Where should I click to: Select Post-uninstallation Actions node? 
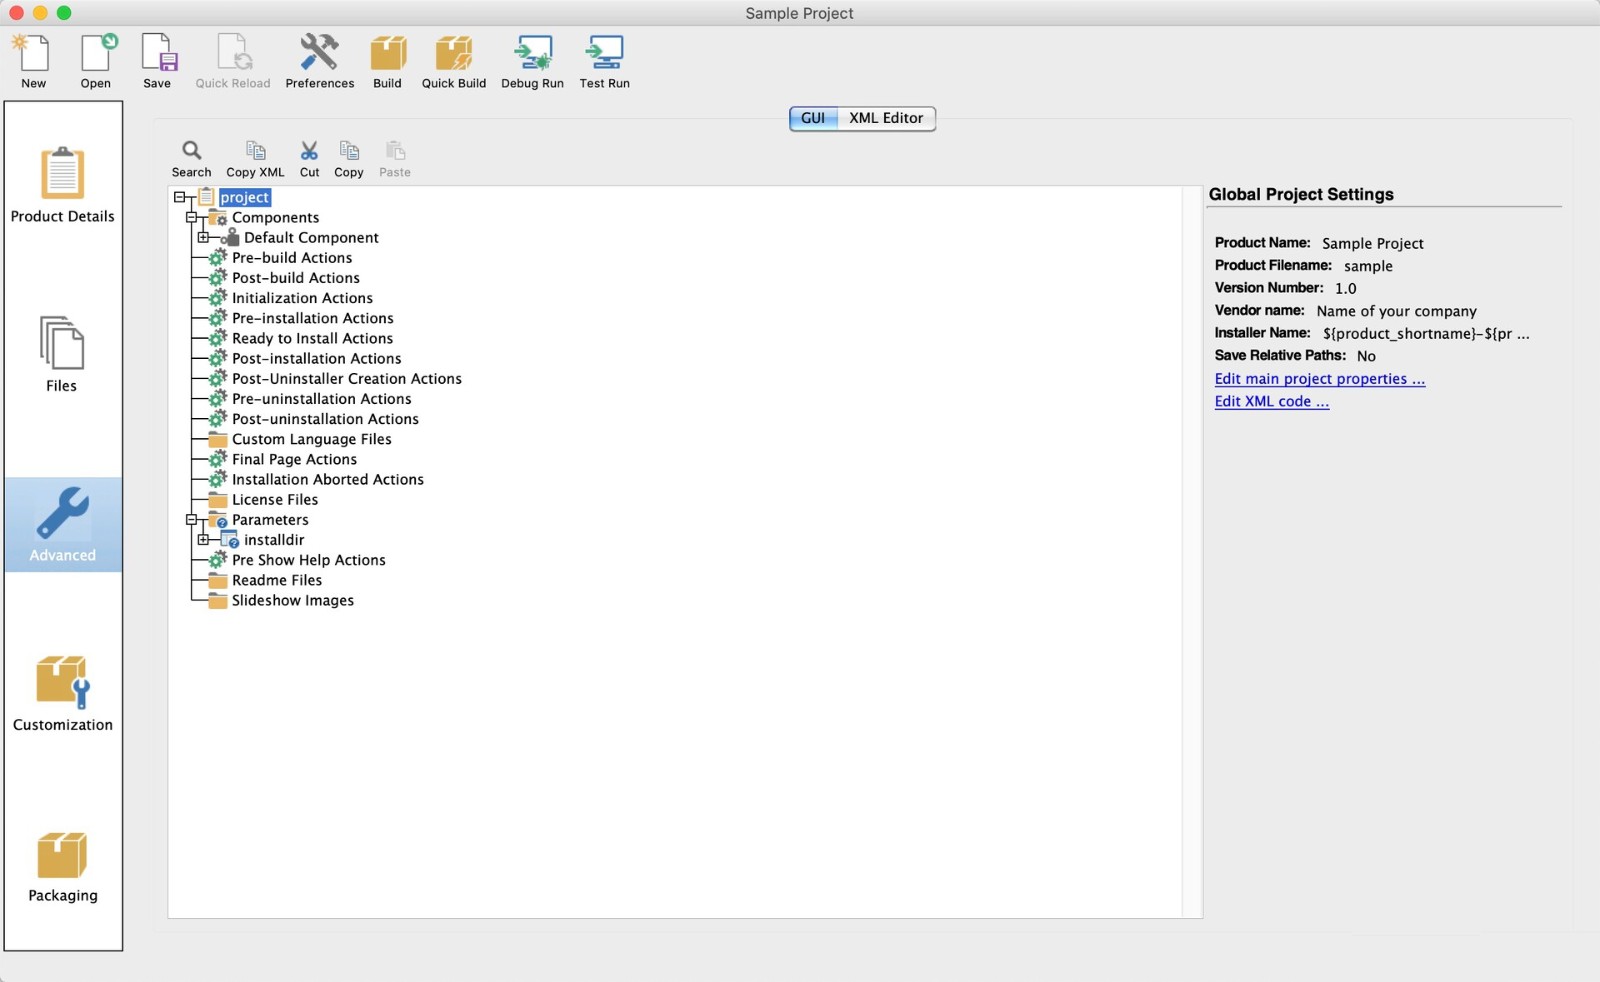[325, 419]
